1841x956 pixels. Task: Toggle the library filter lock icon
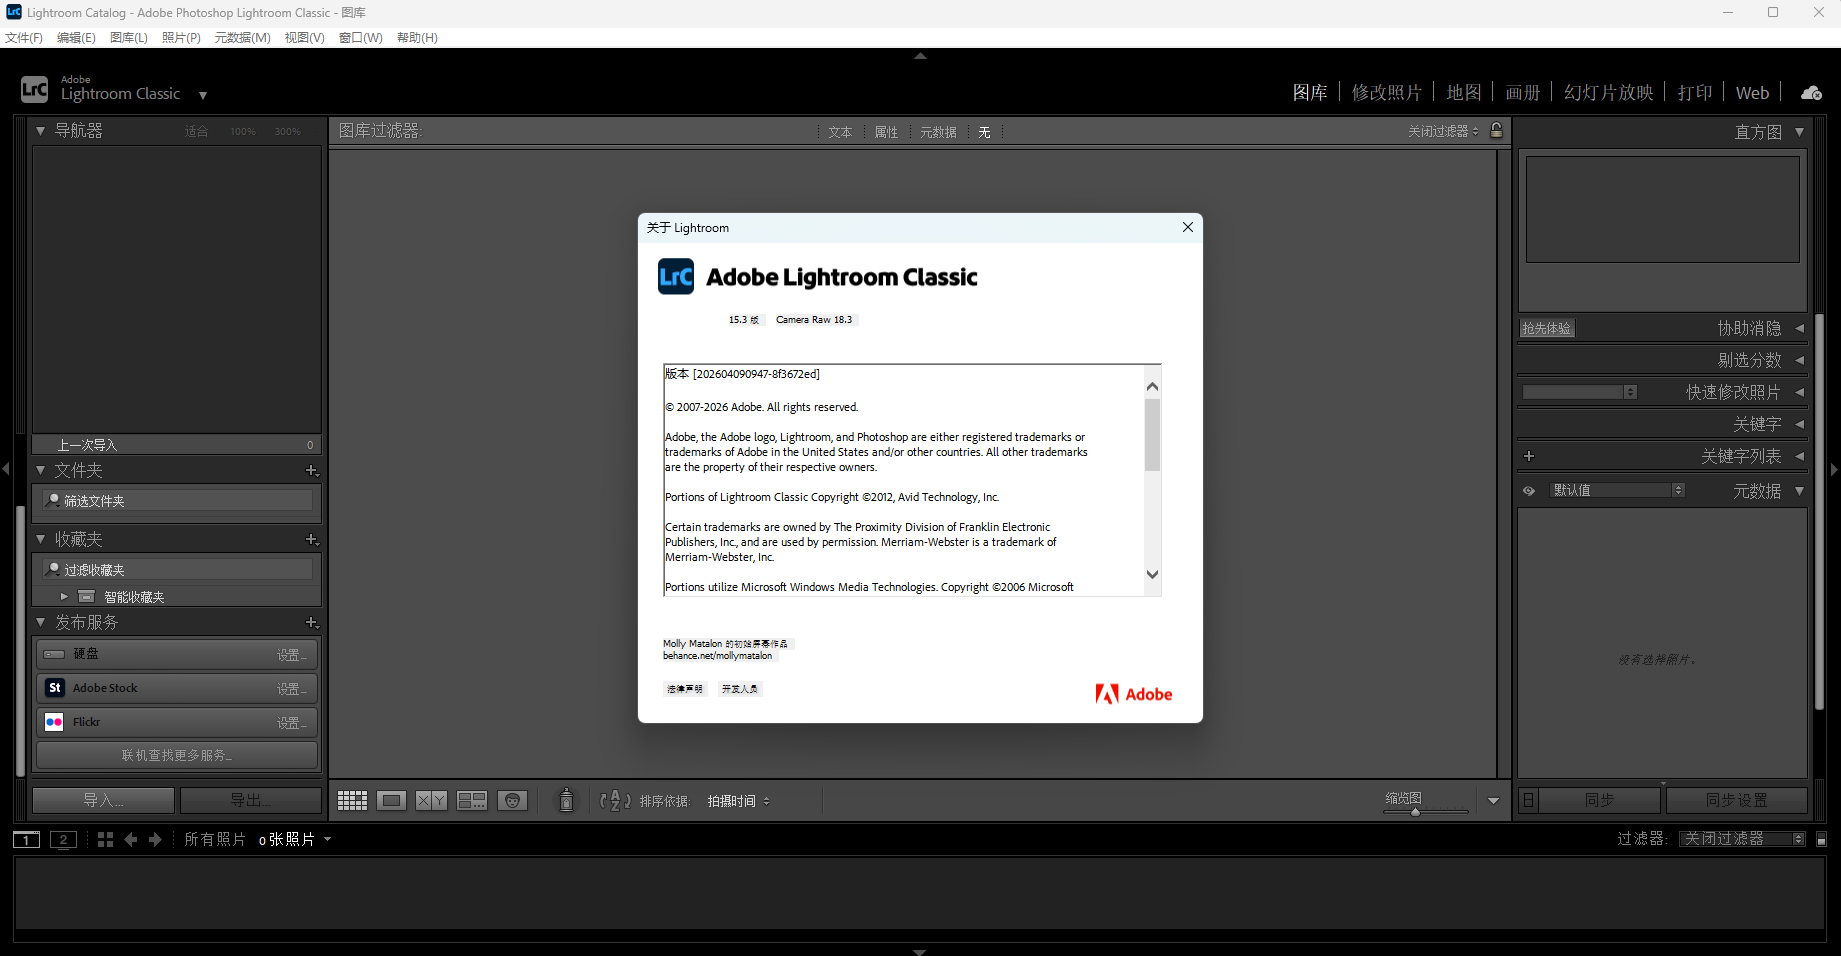(1497, 131)
